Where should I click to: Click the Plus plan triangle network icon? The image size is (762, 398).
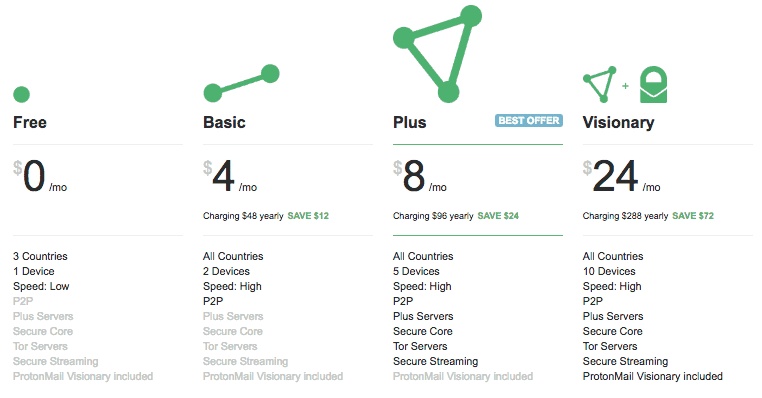(x=437, y=54)
